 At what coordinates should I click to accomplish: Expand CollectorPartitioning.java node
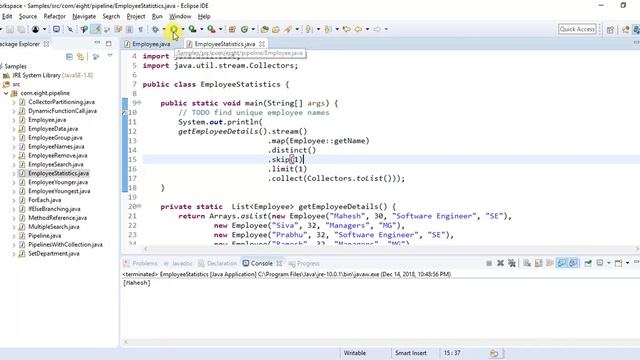pyautogui.click(x=14, y=102)
